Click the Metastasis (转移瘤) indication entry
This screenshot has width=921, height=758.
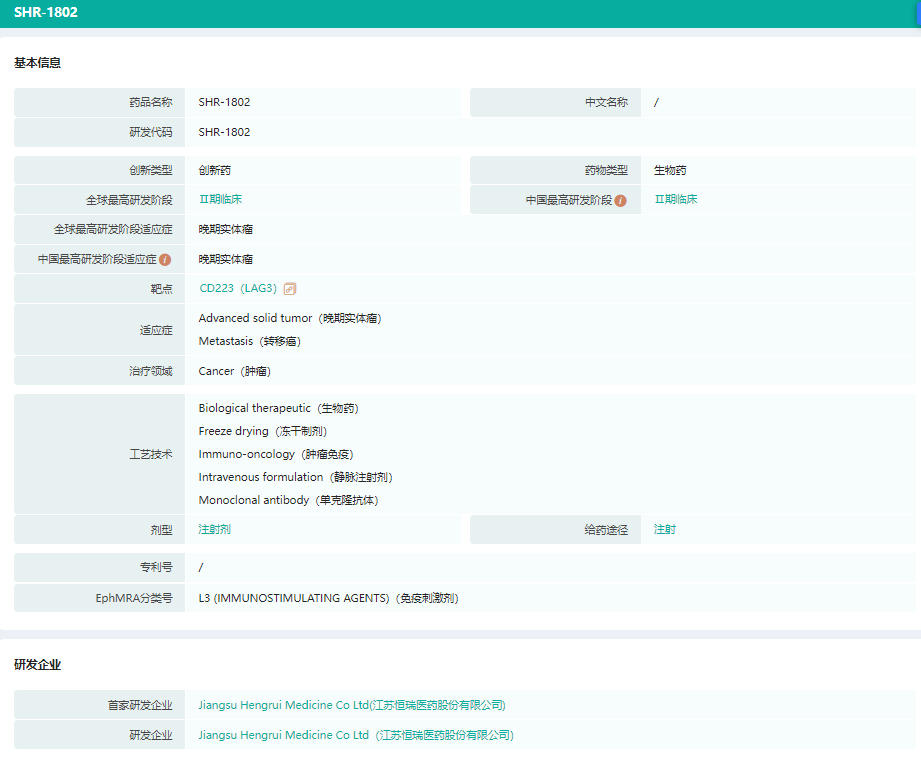[249, 341]
